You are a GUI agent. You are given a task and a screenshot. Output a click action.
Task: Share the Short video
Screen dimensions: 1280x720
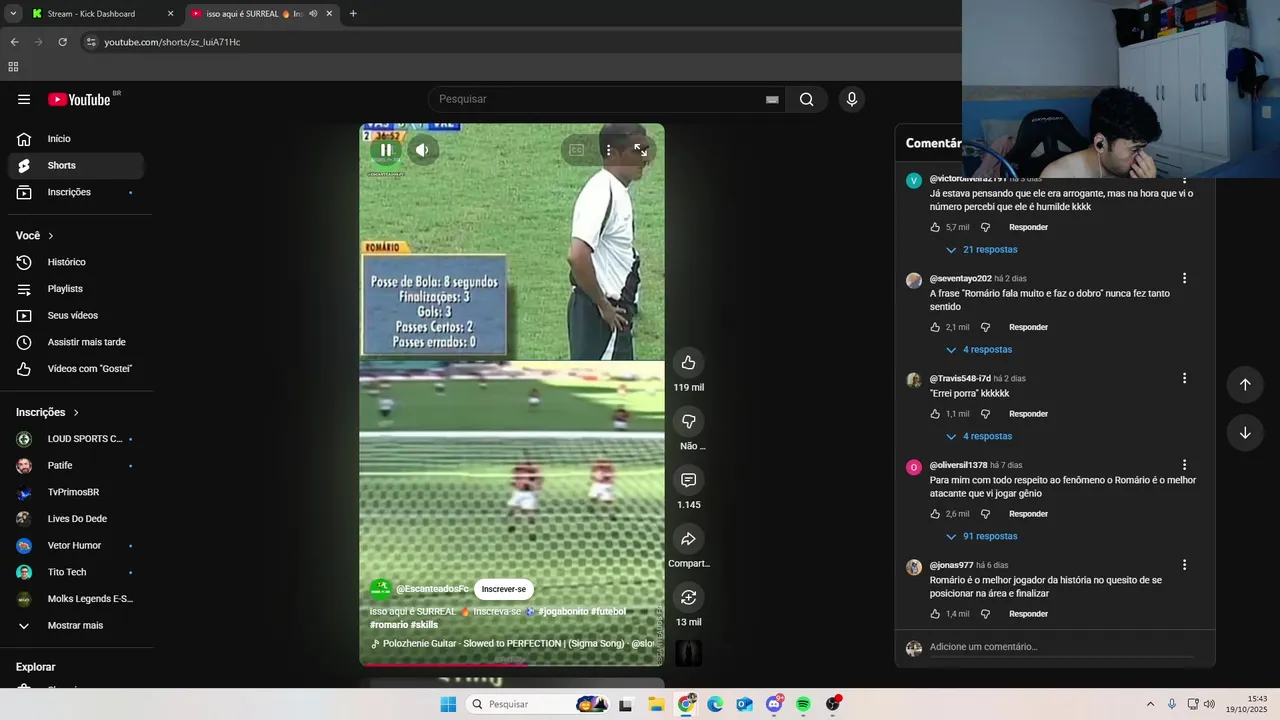688,539
